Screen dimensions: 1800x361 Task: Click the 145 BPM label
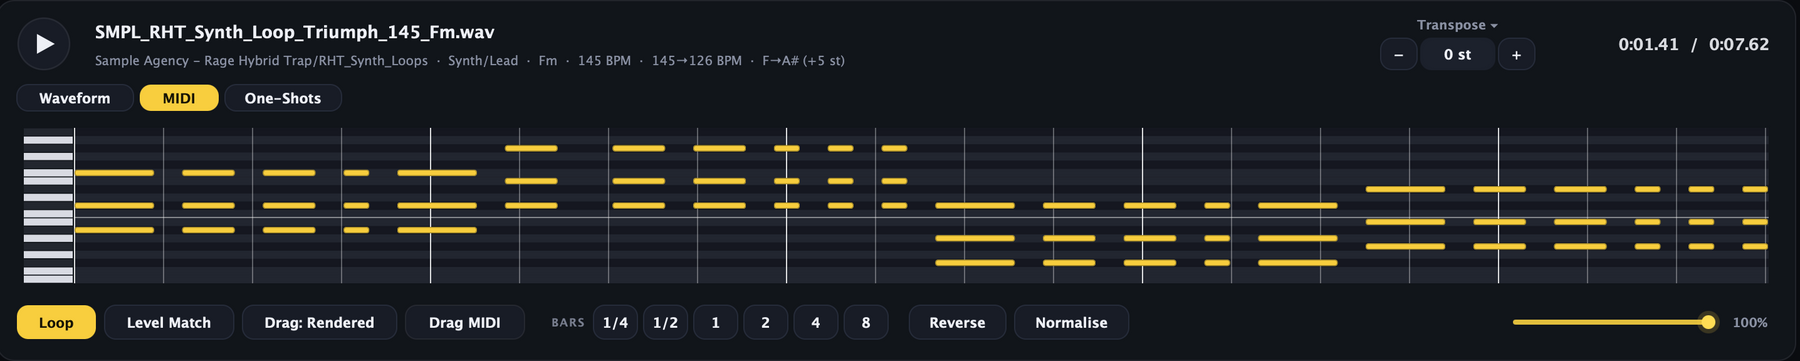(x=604, y=61)
